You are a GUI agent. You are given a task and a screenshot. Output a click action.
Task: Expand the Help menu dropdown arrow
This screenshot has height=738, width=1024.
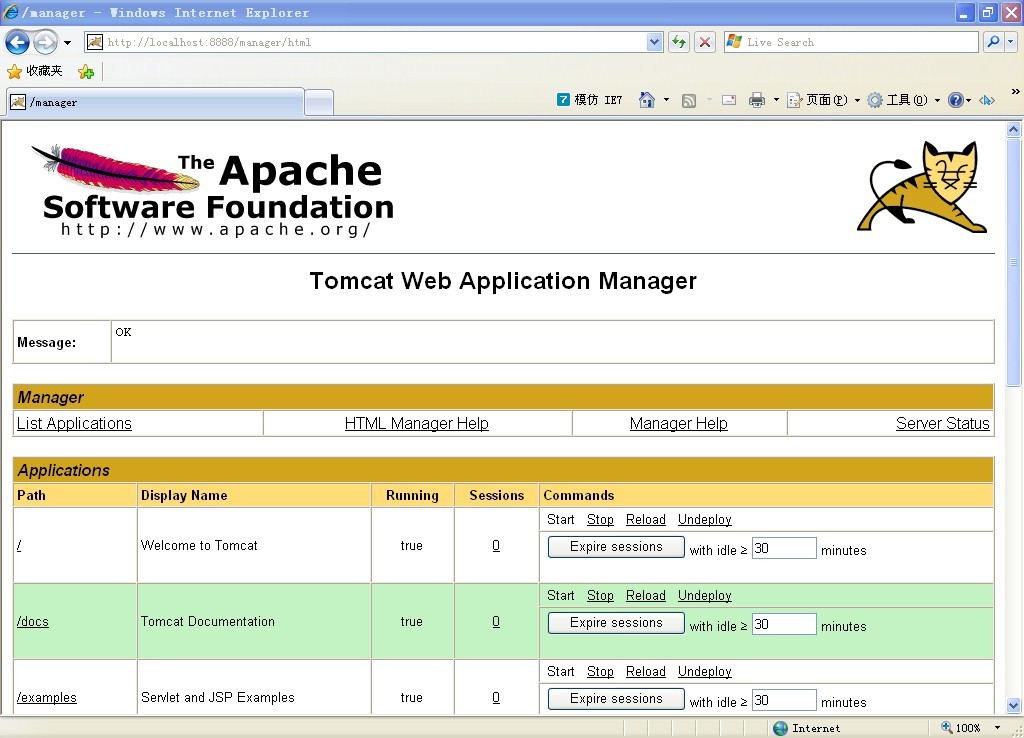pos(968,100)
